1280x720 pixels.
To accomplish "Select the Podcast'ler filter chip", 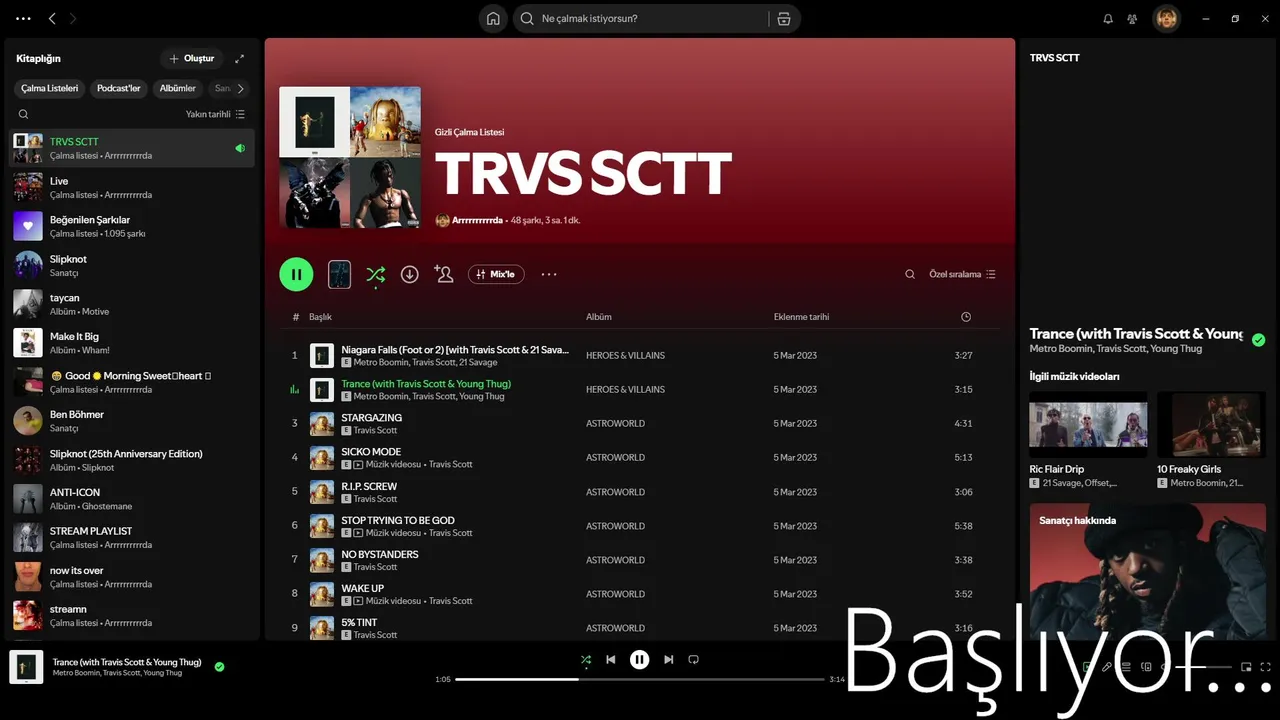I will tap(118, 88).
